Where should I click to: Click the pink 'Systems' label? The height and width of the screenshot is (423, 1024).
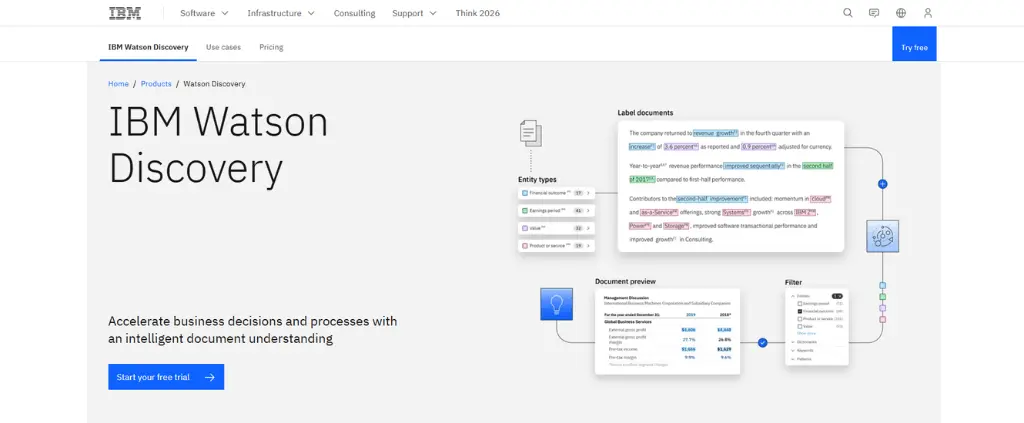[737, 212]
